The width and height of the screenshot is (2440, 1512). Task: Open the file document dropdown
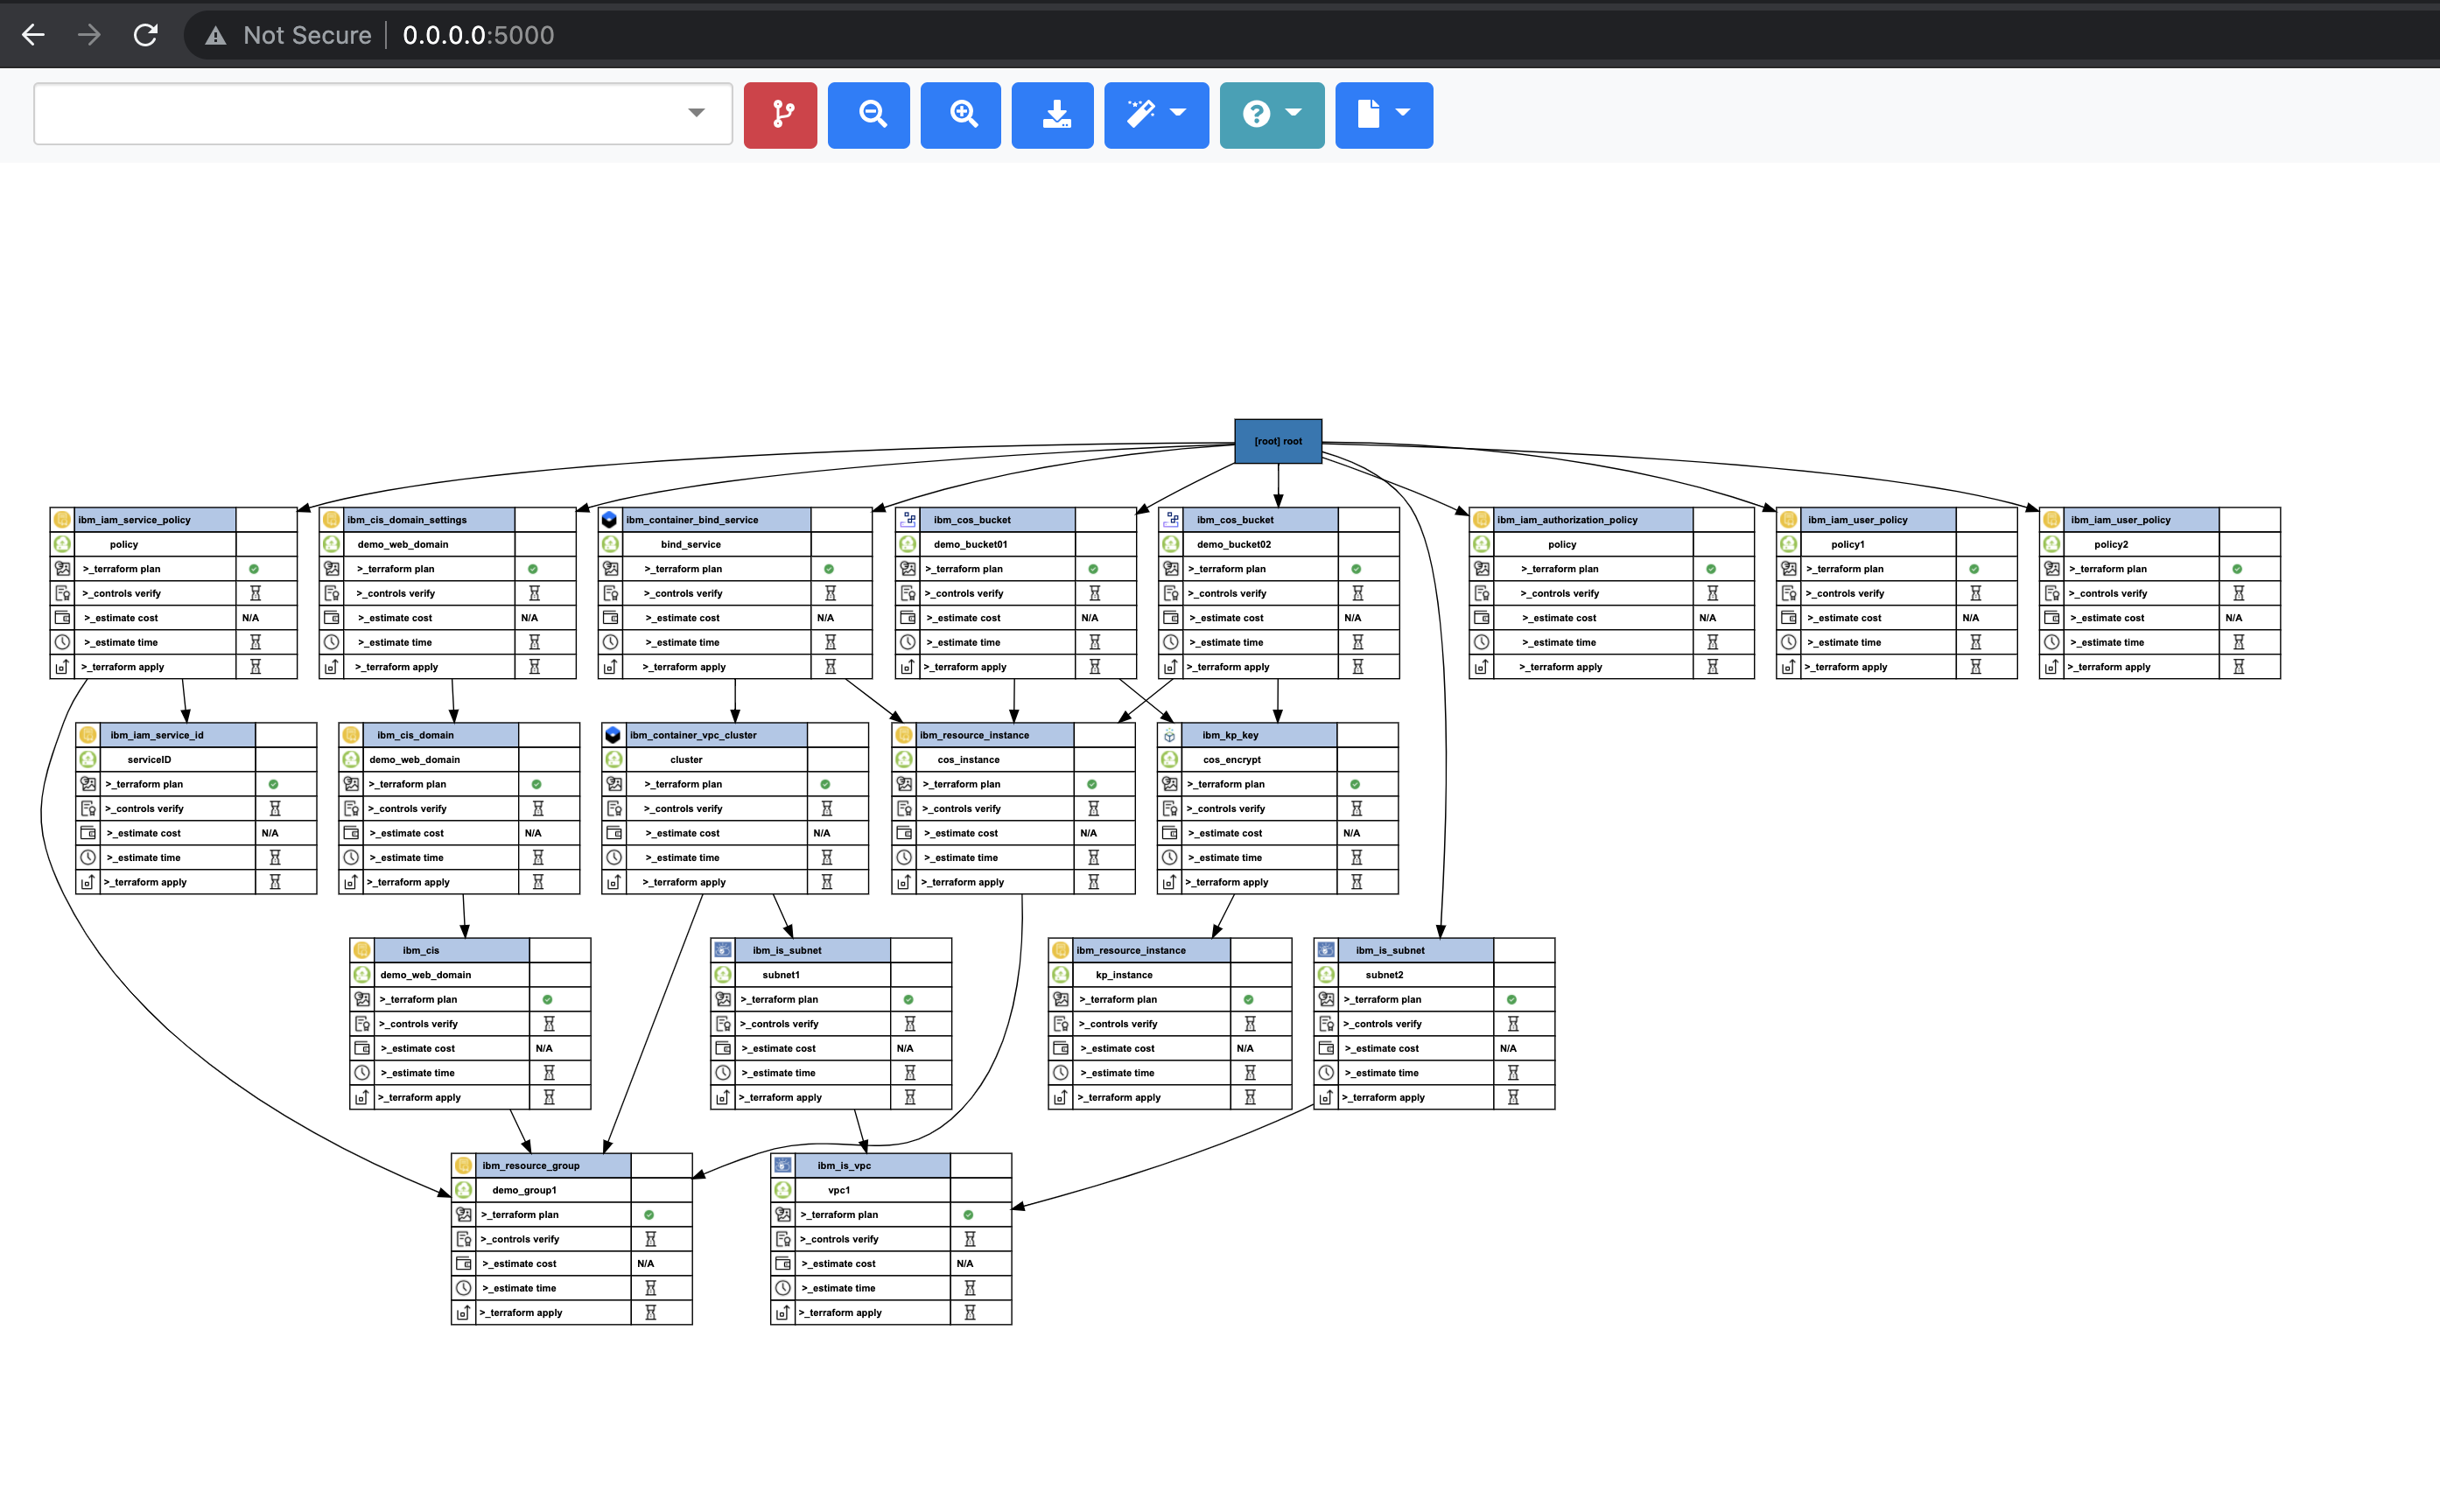pyautogui.click(x=1384, y=115)
